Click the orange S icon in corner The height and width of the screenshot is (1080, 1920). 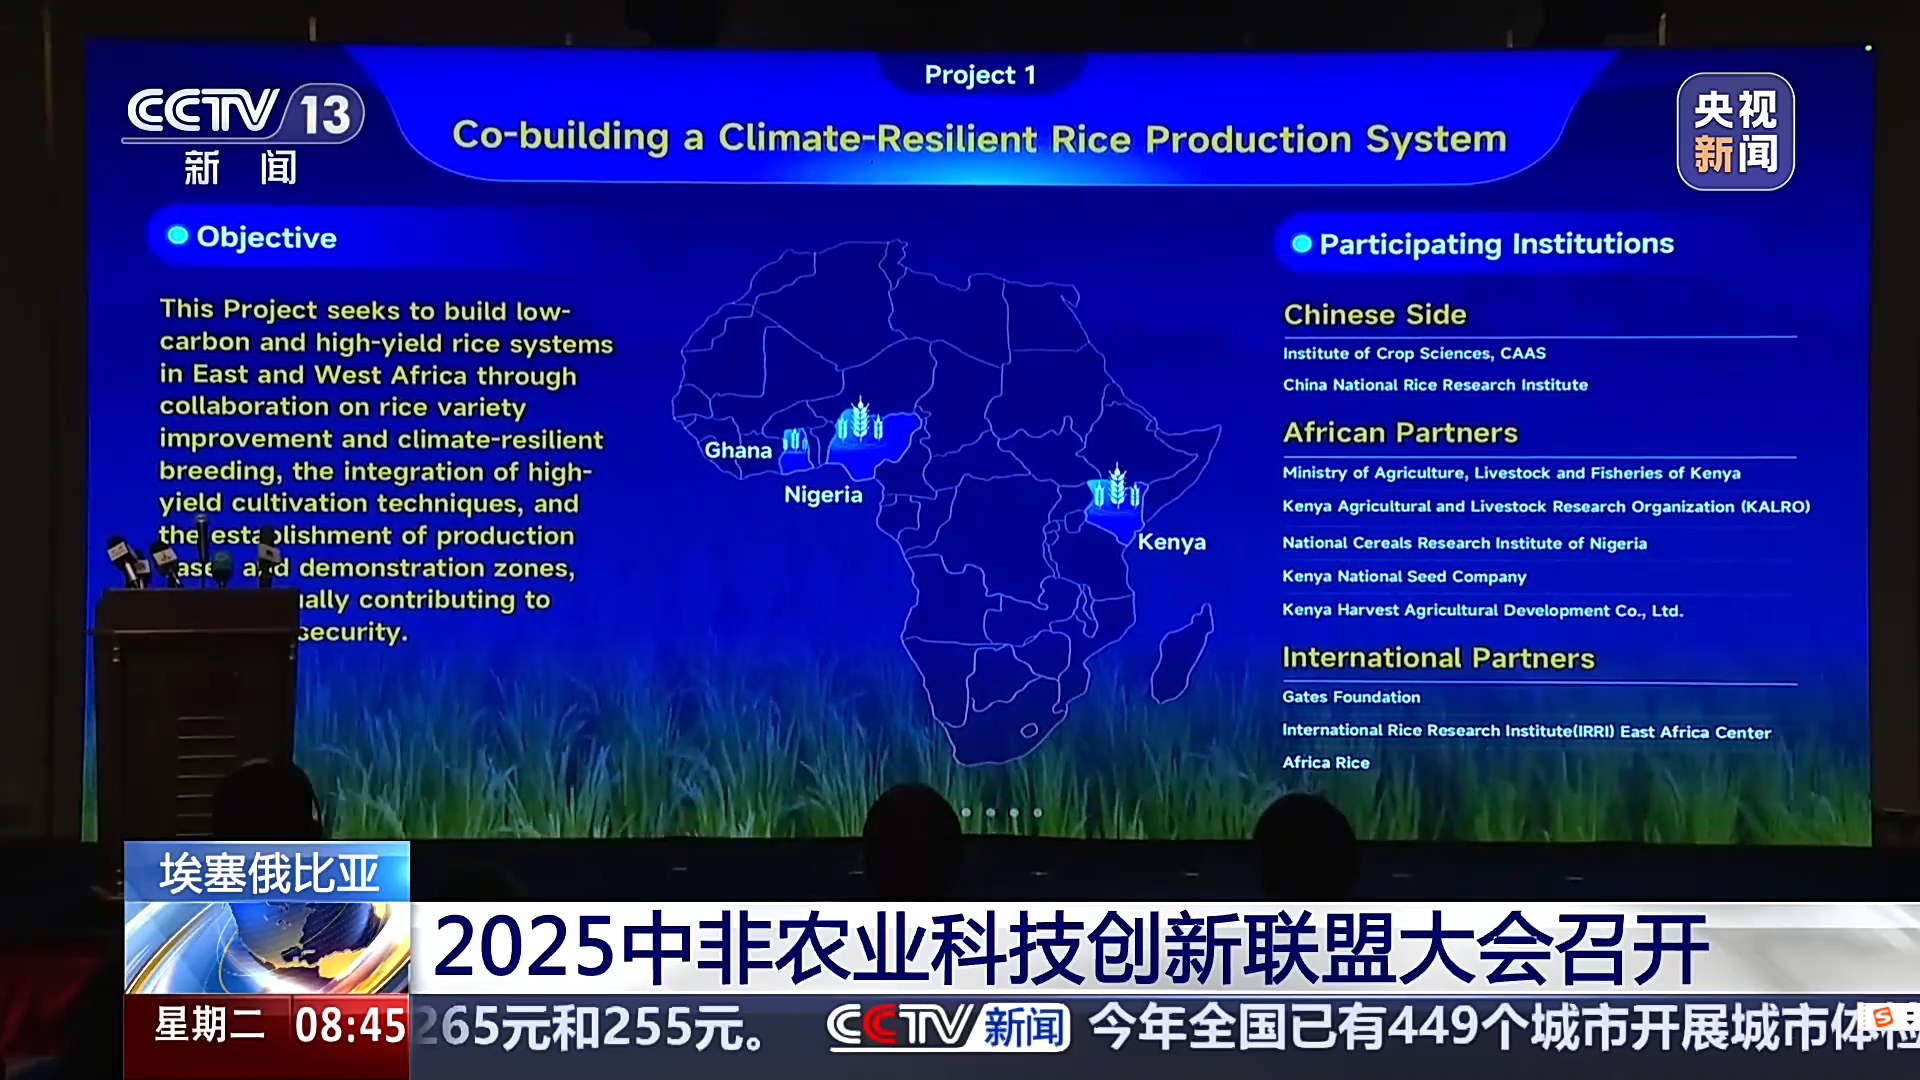[1883, 1017]
